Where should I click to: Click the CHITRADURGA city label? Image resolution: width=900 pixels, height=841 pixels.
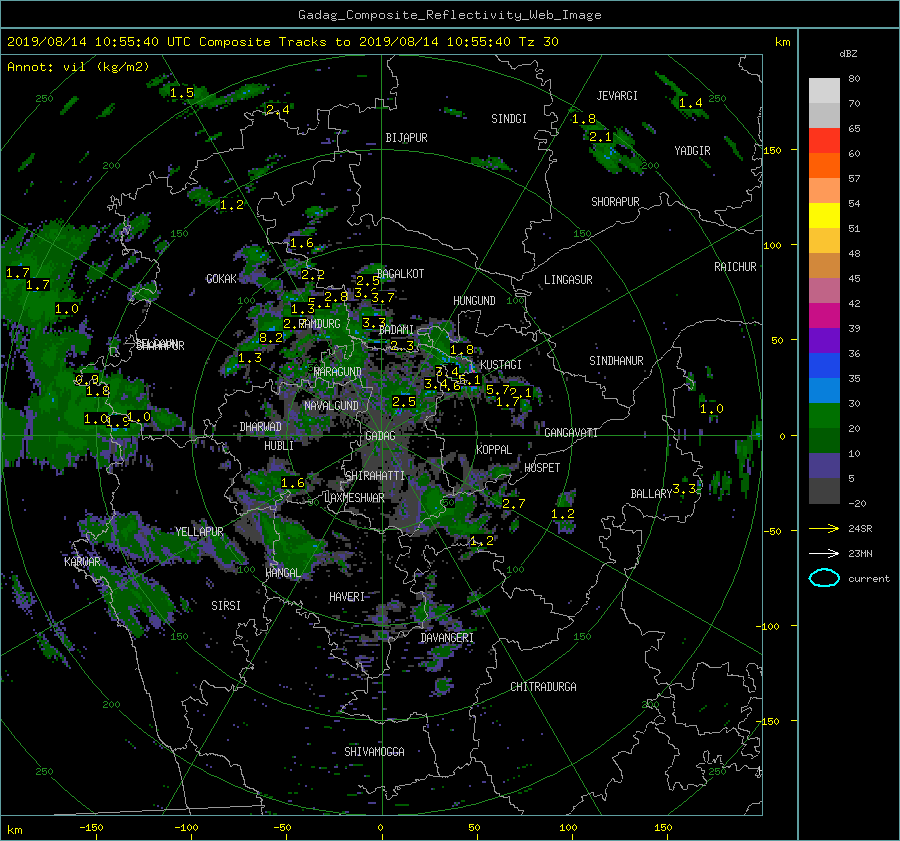click(543, 687)
